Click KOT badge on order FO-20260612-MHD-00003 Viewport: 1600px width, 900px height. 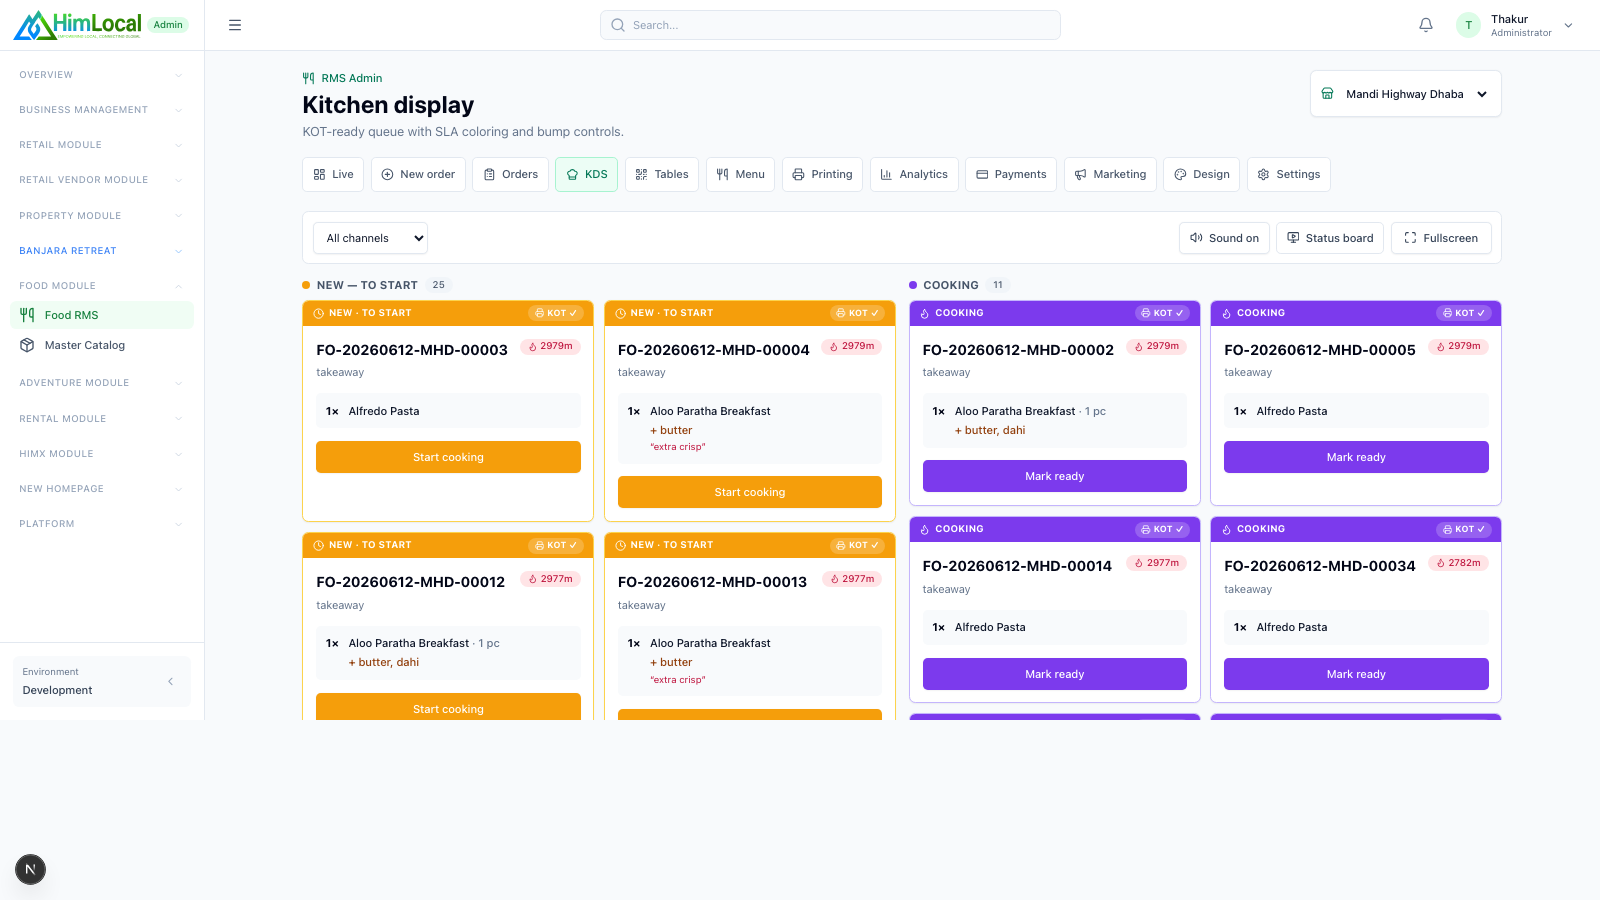click(555, 313)
